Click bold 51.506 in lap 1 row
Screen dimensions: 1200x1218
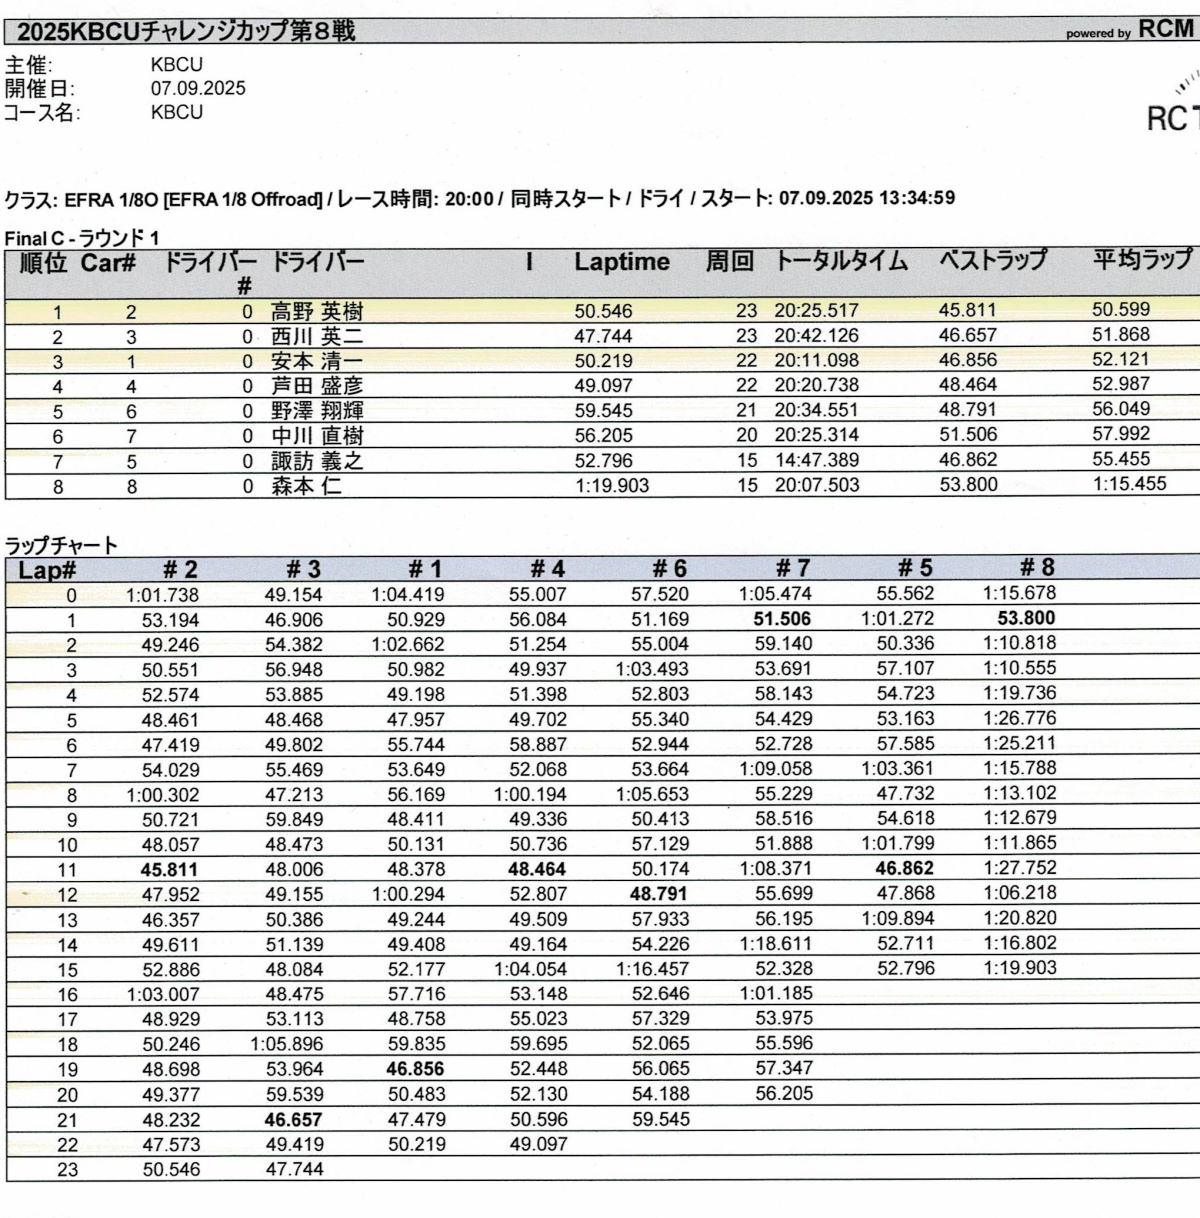click(782, 619)
